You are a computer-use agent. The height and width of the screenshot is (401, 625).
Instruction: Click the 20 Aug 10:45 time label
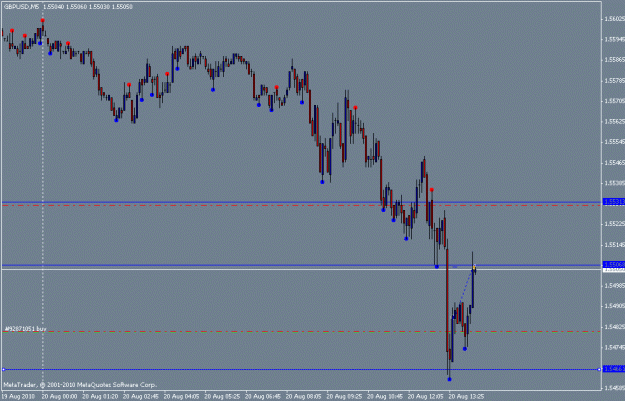pyautogui.click(x=385, y=397)
